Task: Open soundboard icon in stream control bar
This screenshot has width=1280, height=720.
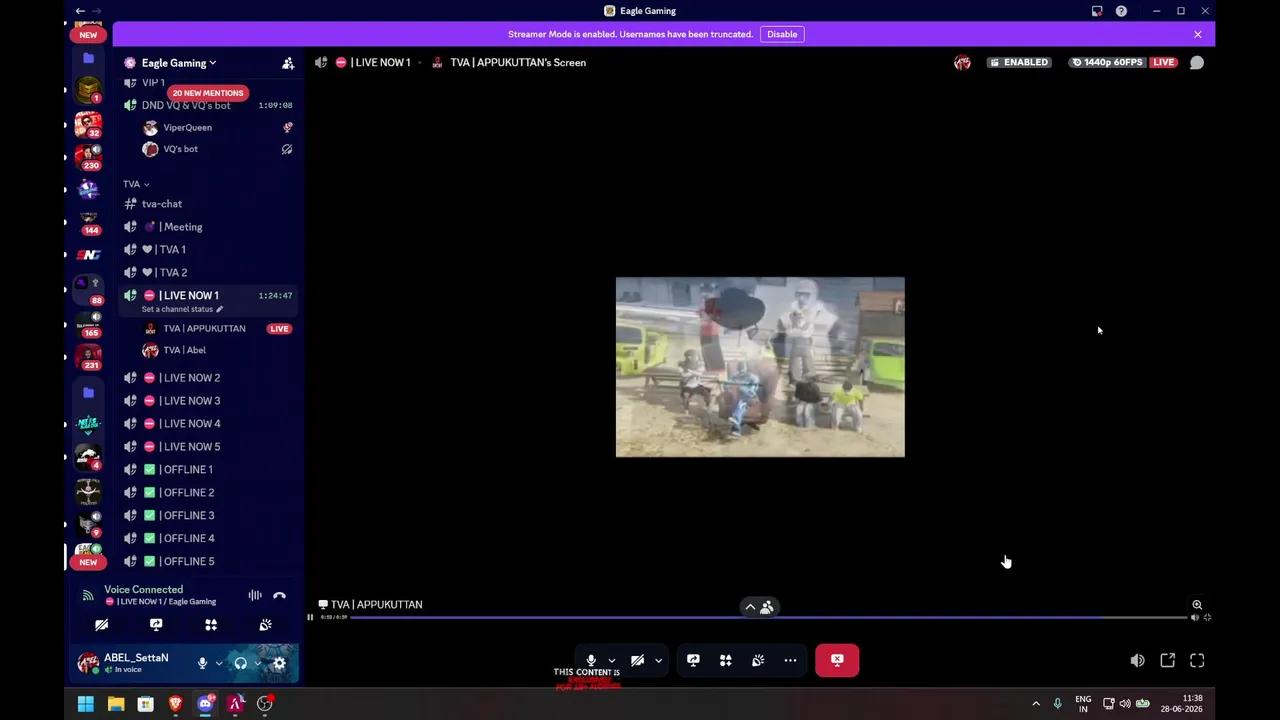Action: pyautogui.click(x=758, y=660)
